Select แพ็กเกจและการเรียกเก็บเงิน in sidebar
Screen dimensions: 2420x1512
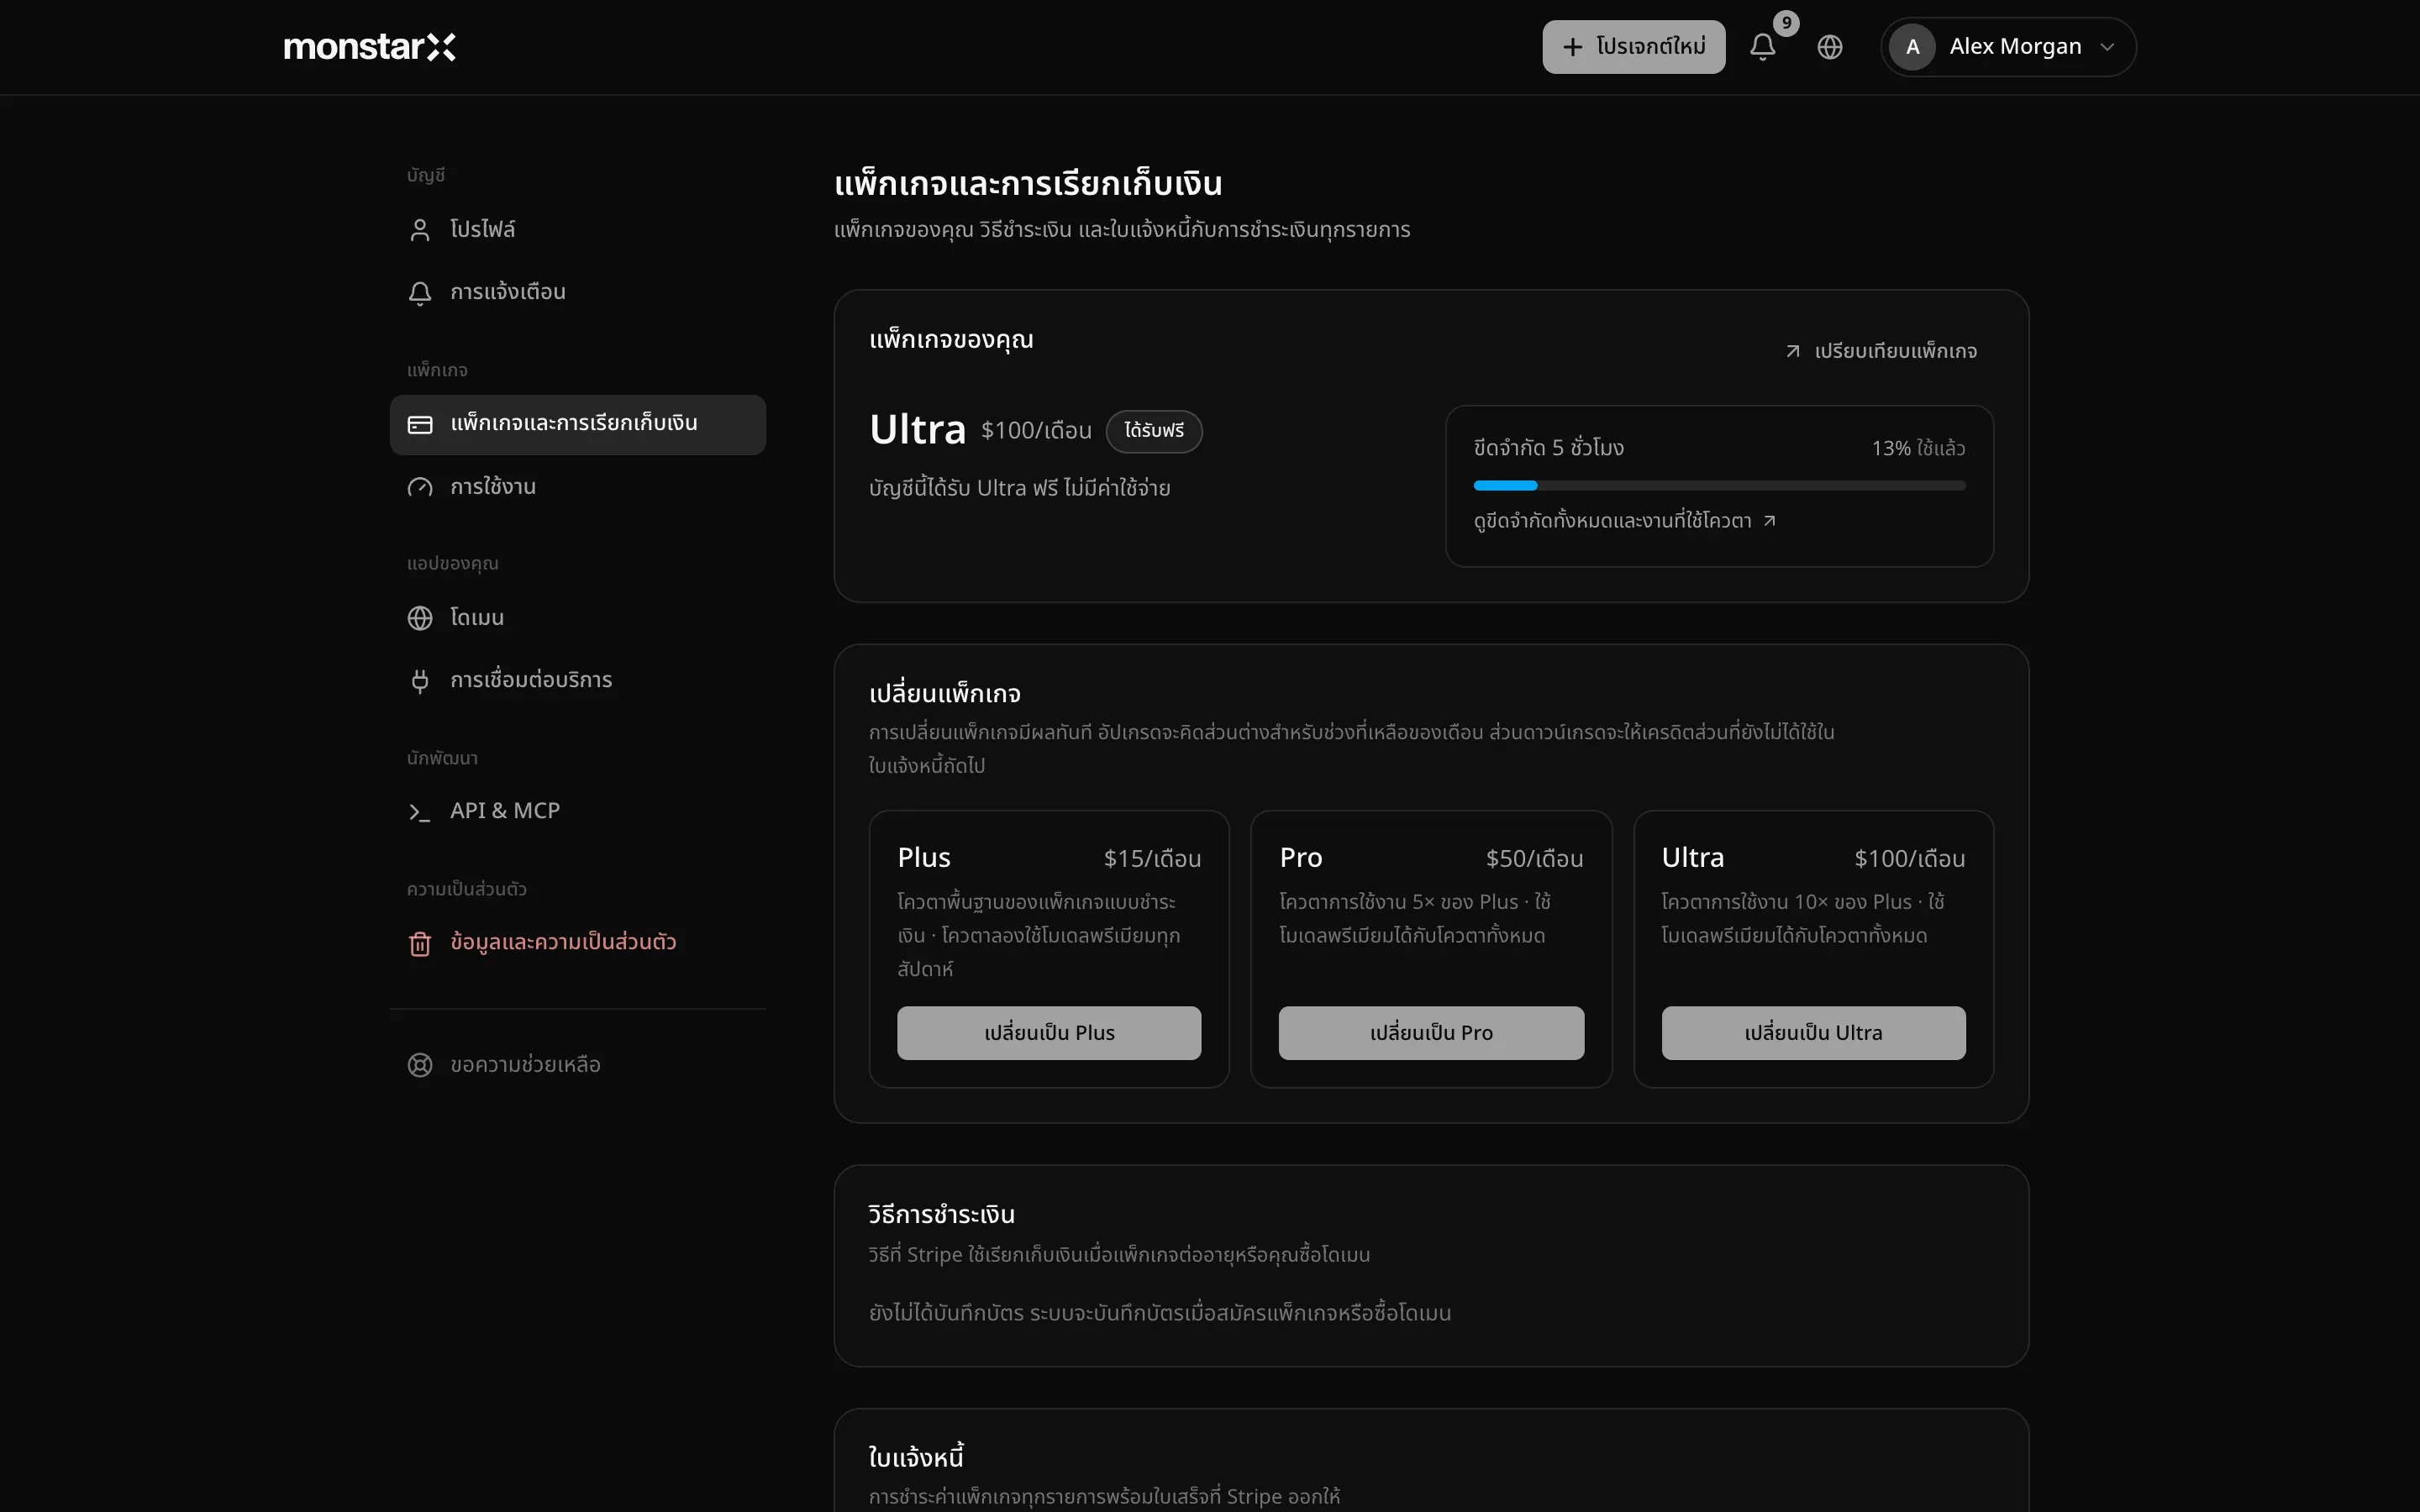pos(578,425)
